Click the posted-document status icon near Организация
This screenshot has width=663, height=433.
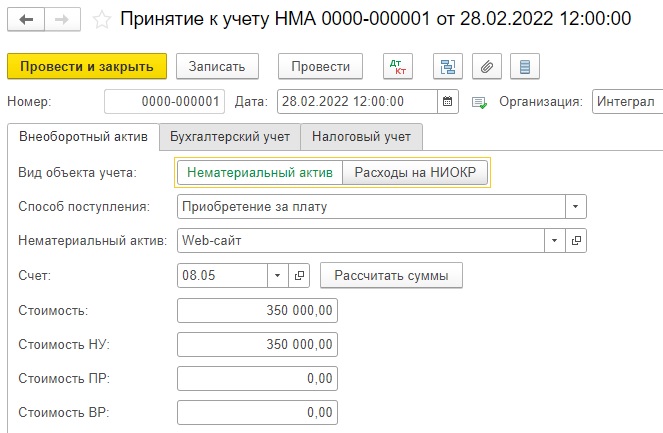coord(479,102)
